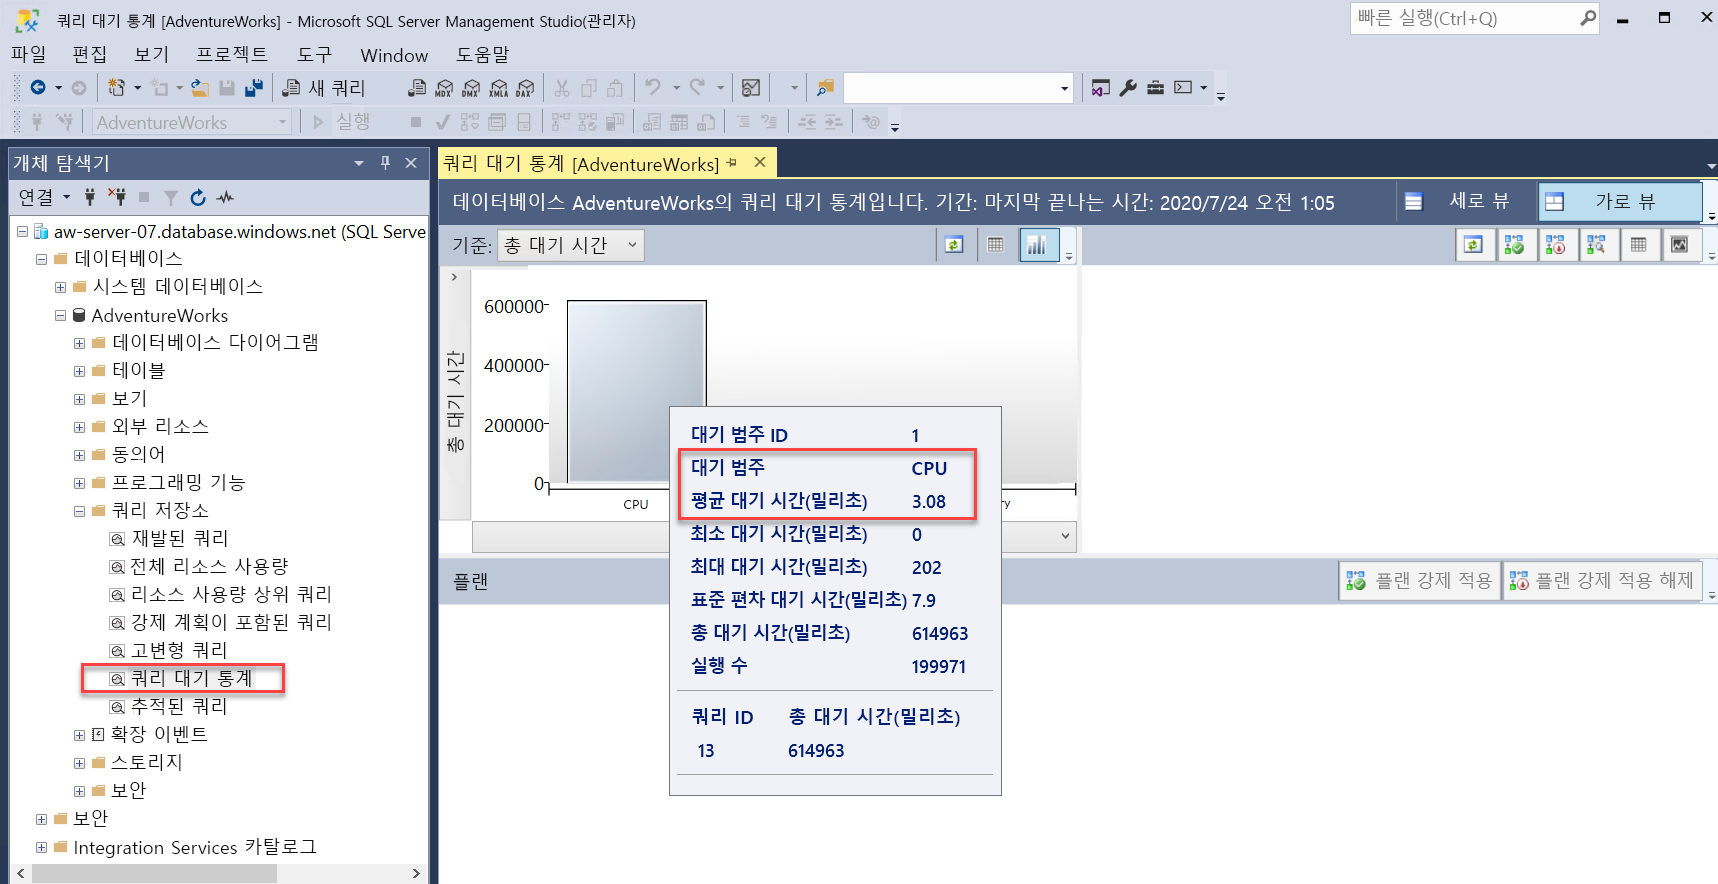Click the 새 쿼리 (New Query) button
This screenshot has height=884, width=1718.
click(x=324, y=88)
